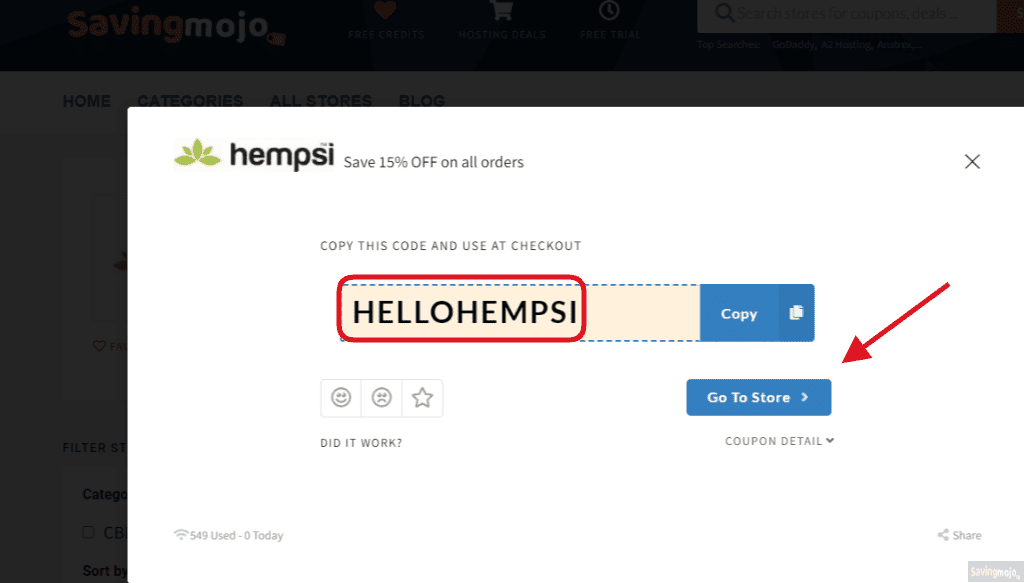
Task: Go to the Home menu item
Action: pyautogui.click(x=87, y=101)
